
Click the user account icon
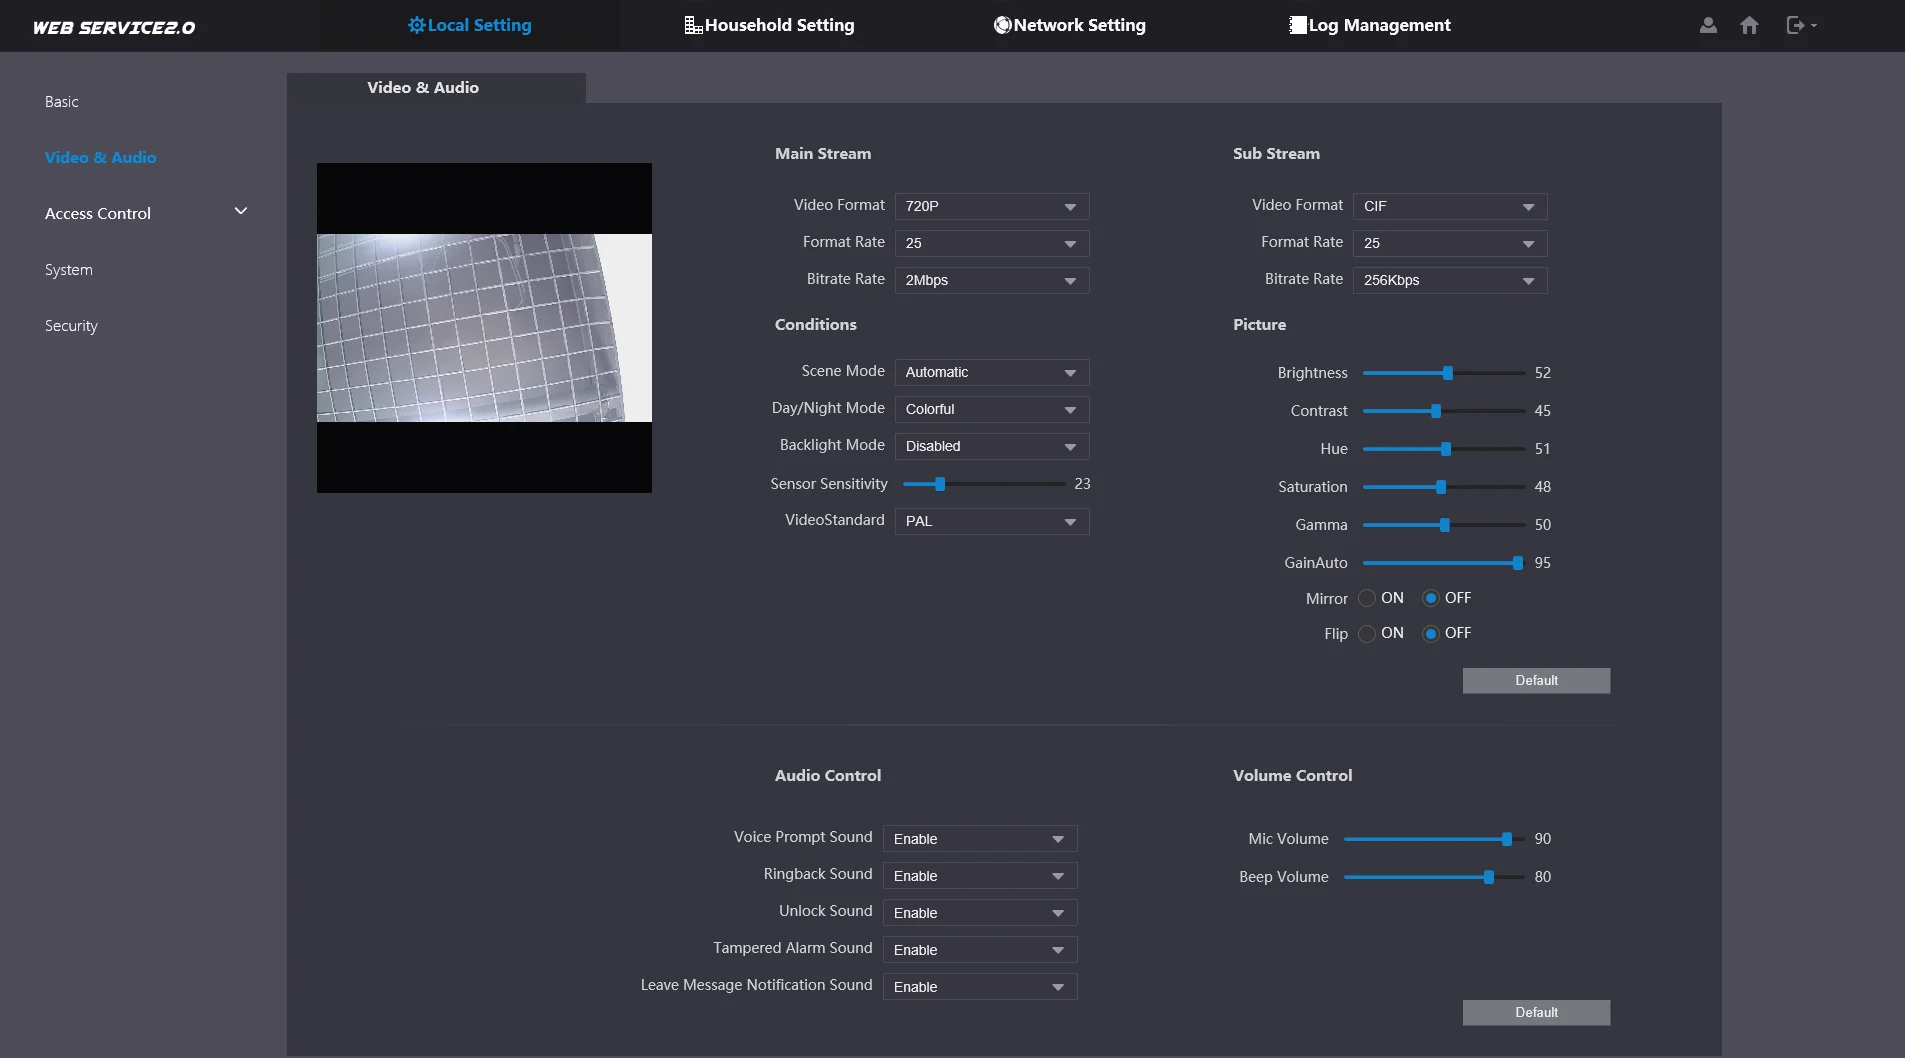click(x=1708, y=25)
